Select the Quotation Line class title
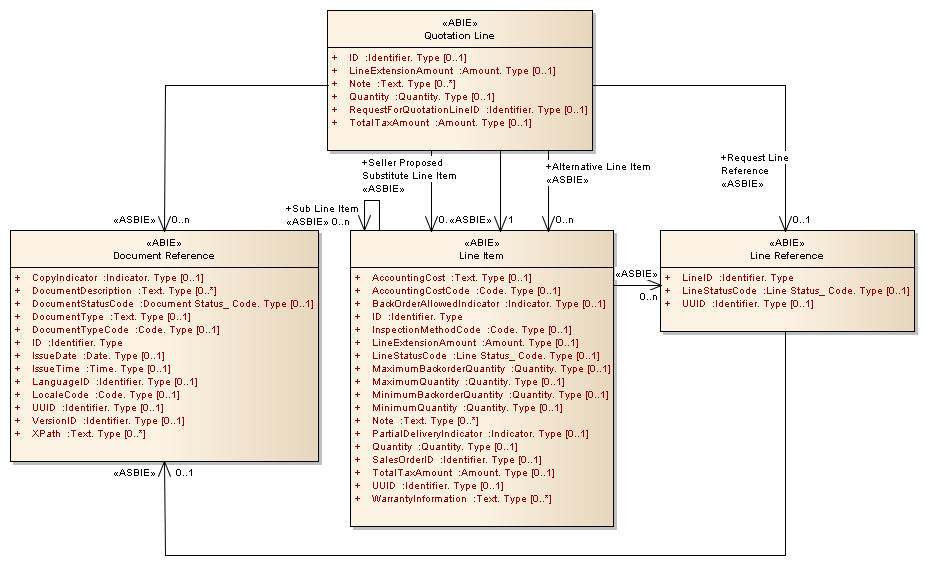Image resolution: width=925 pixels, height=565 pixels. 459,35
